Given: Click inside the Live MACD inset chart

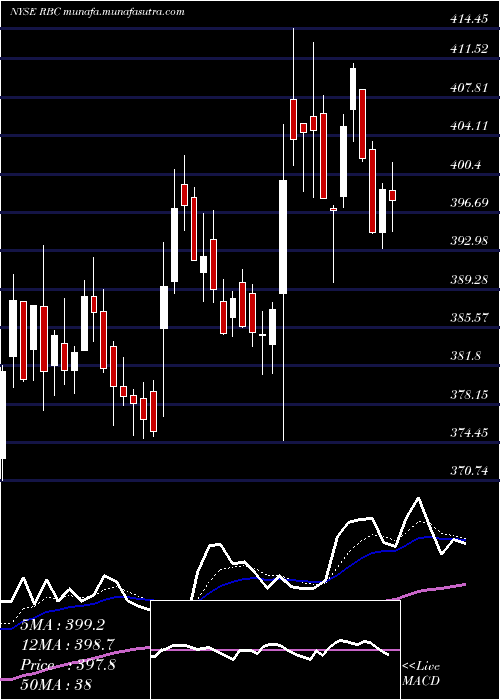Looking at the screenshot, I should click(x=275, y=650).
